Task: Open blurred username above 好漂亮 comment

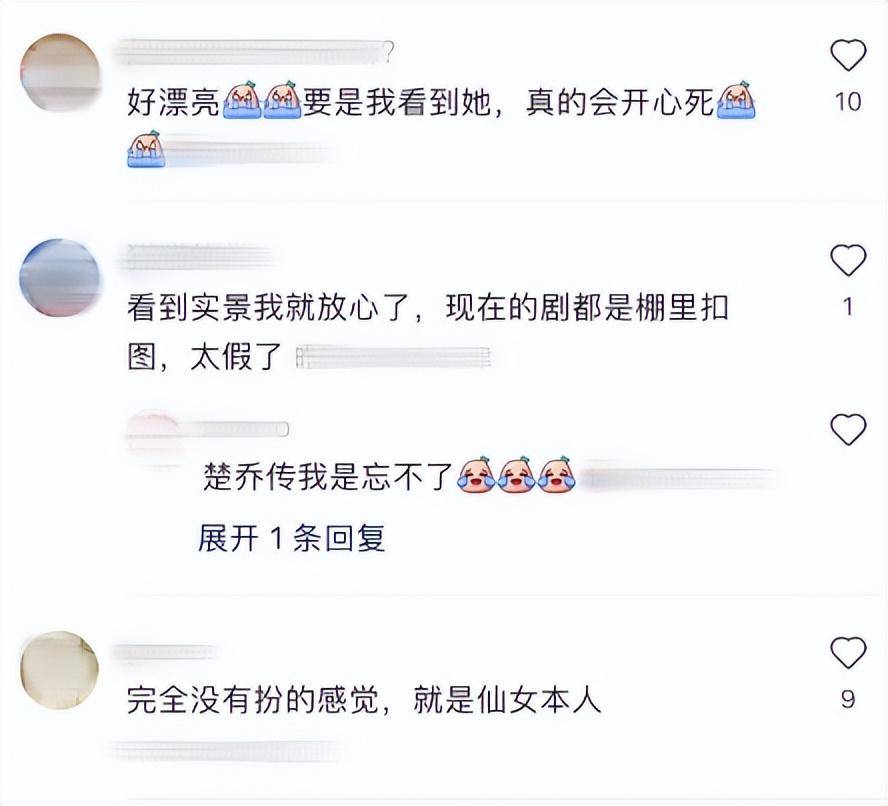Action: (x=253, y=52)
